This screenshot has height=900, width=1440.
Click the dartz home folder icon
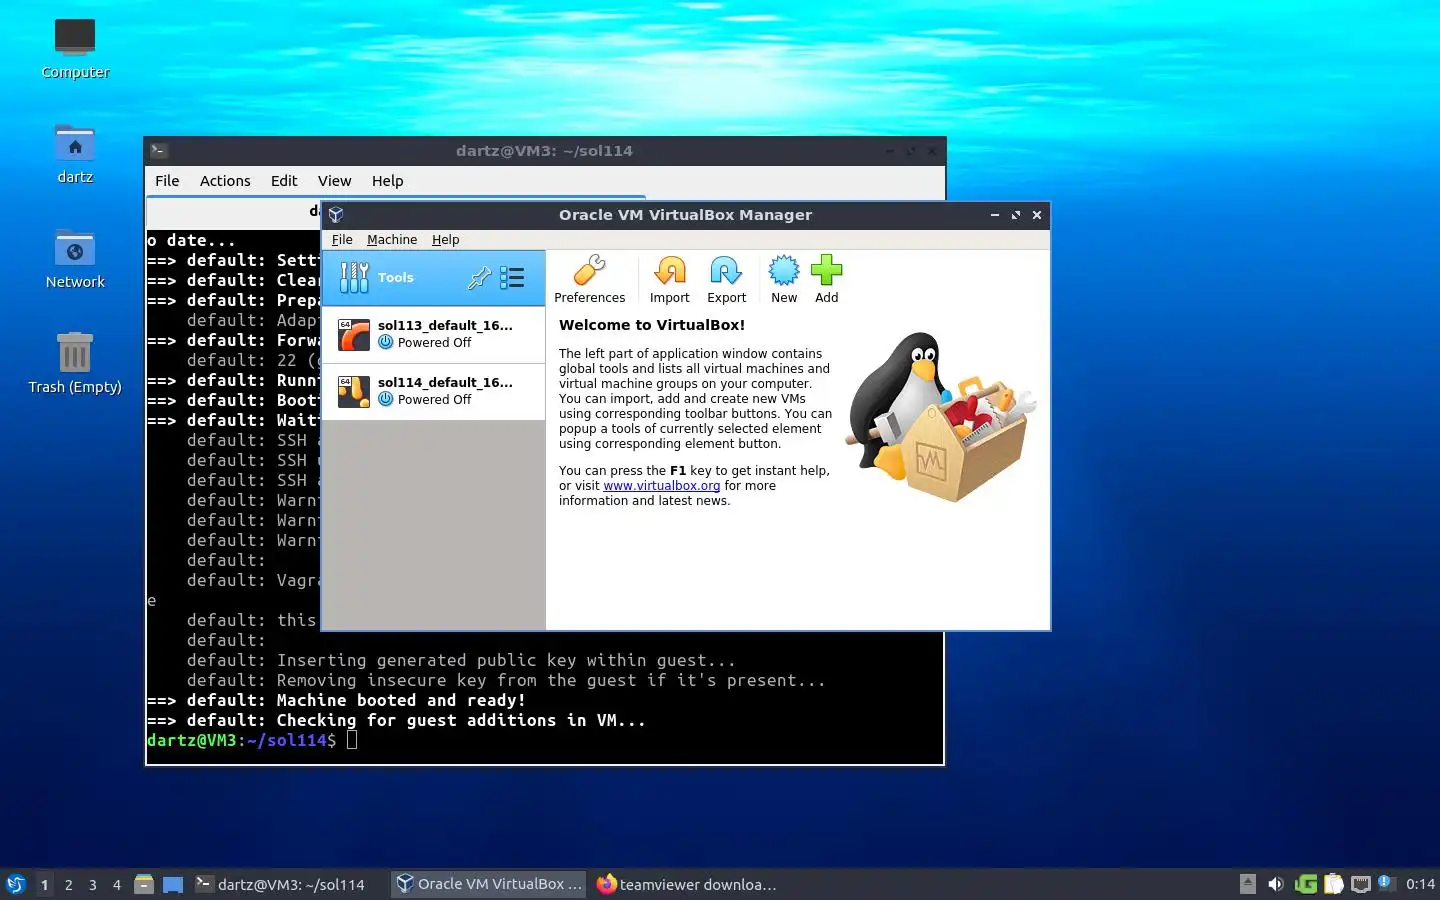75,154
